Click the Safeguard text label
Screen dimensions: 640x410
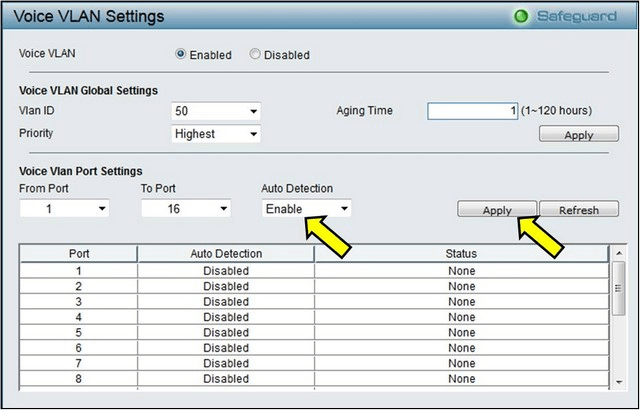click(x=577, y=16)
